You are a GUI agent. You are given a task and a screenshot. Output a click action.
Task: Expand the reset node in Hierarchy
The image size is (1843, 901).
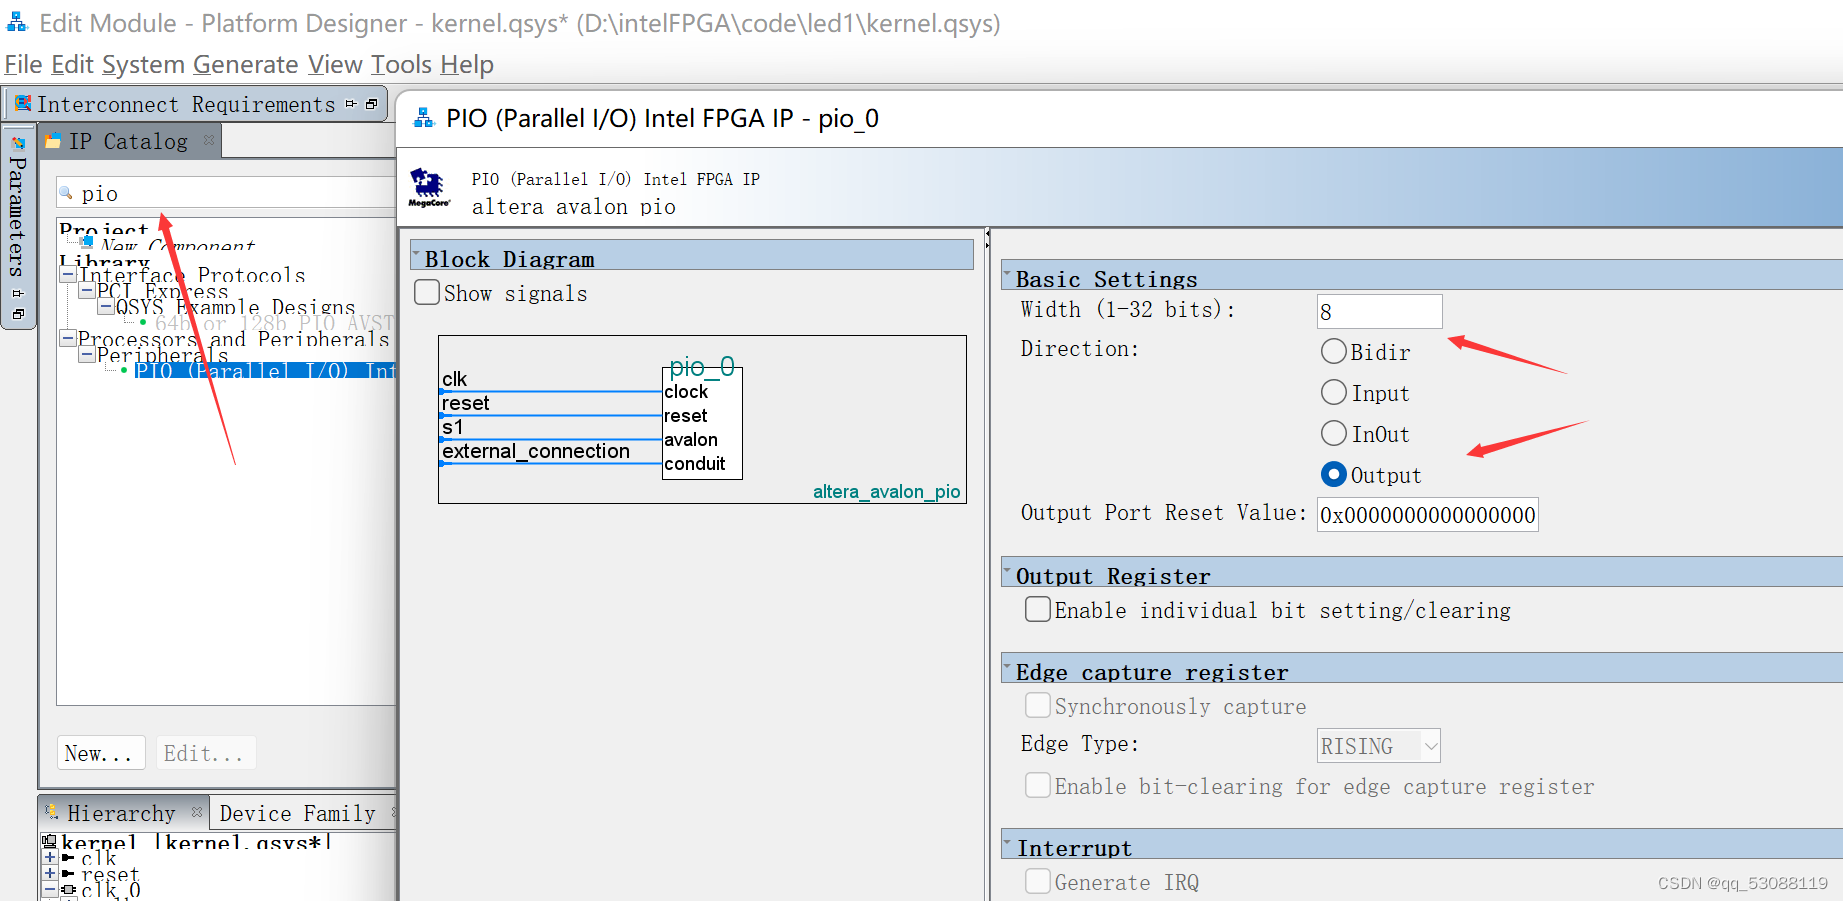point(50,874)
